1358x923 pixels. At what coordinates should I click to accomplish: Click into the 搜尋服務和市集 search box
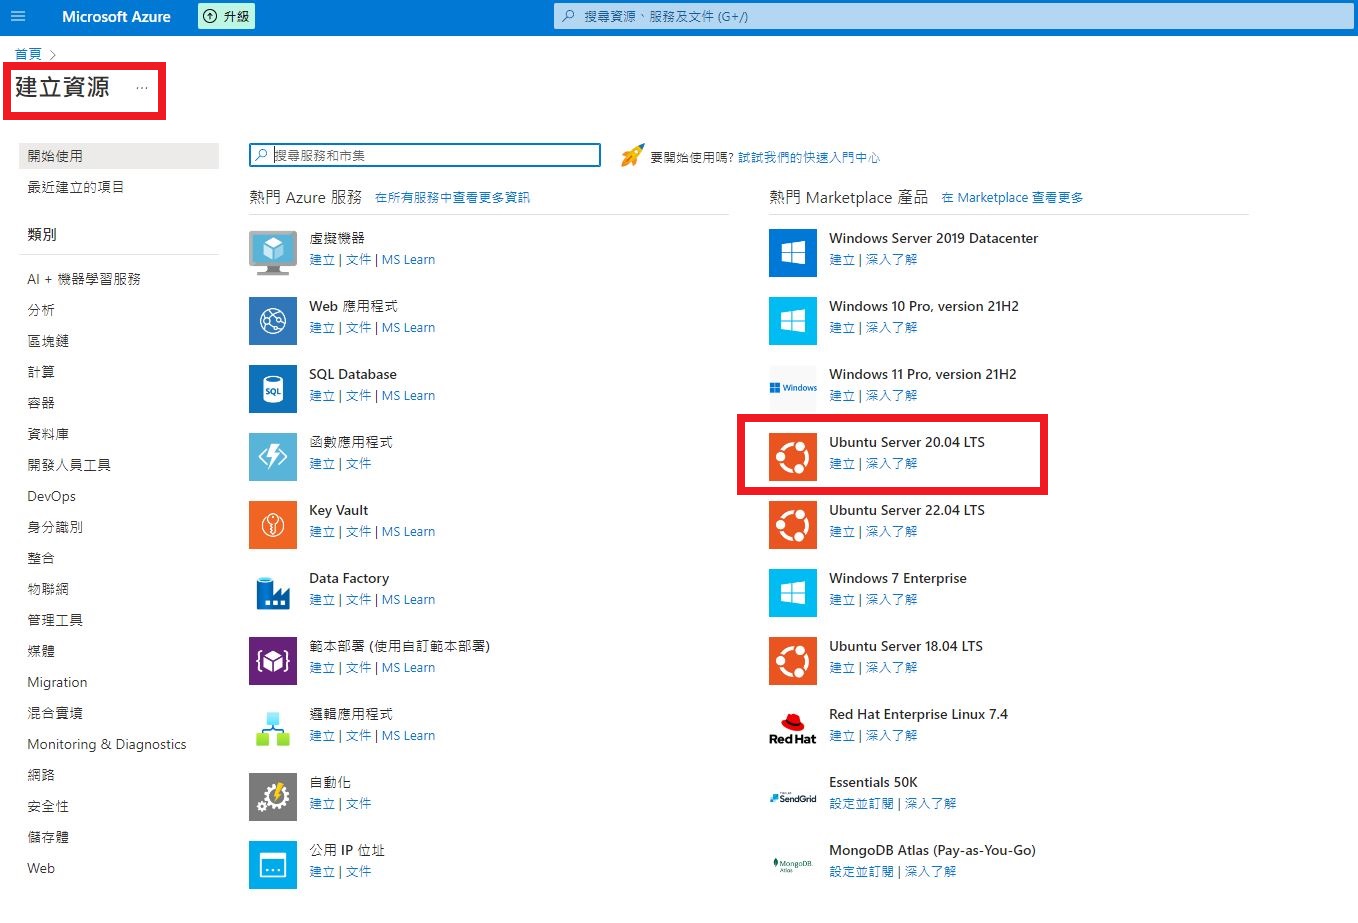click(425, 155)
